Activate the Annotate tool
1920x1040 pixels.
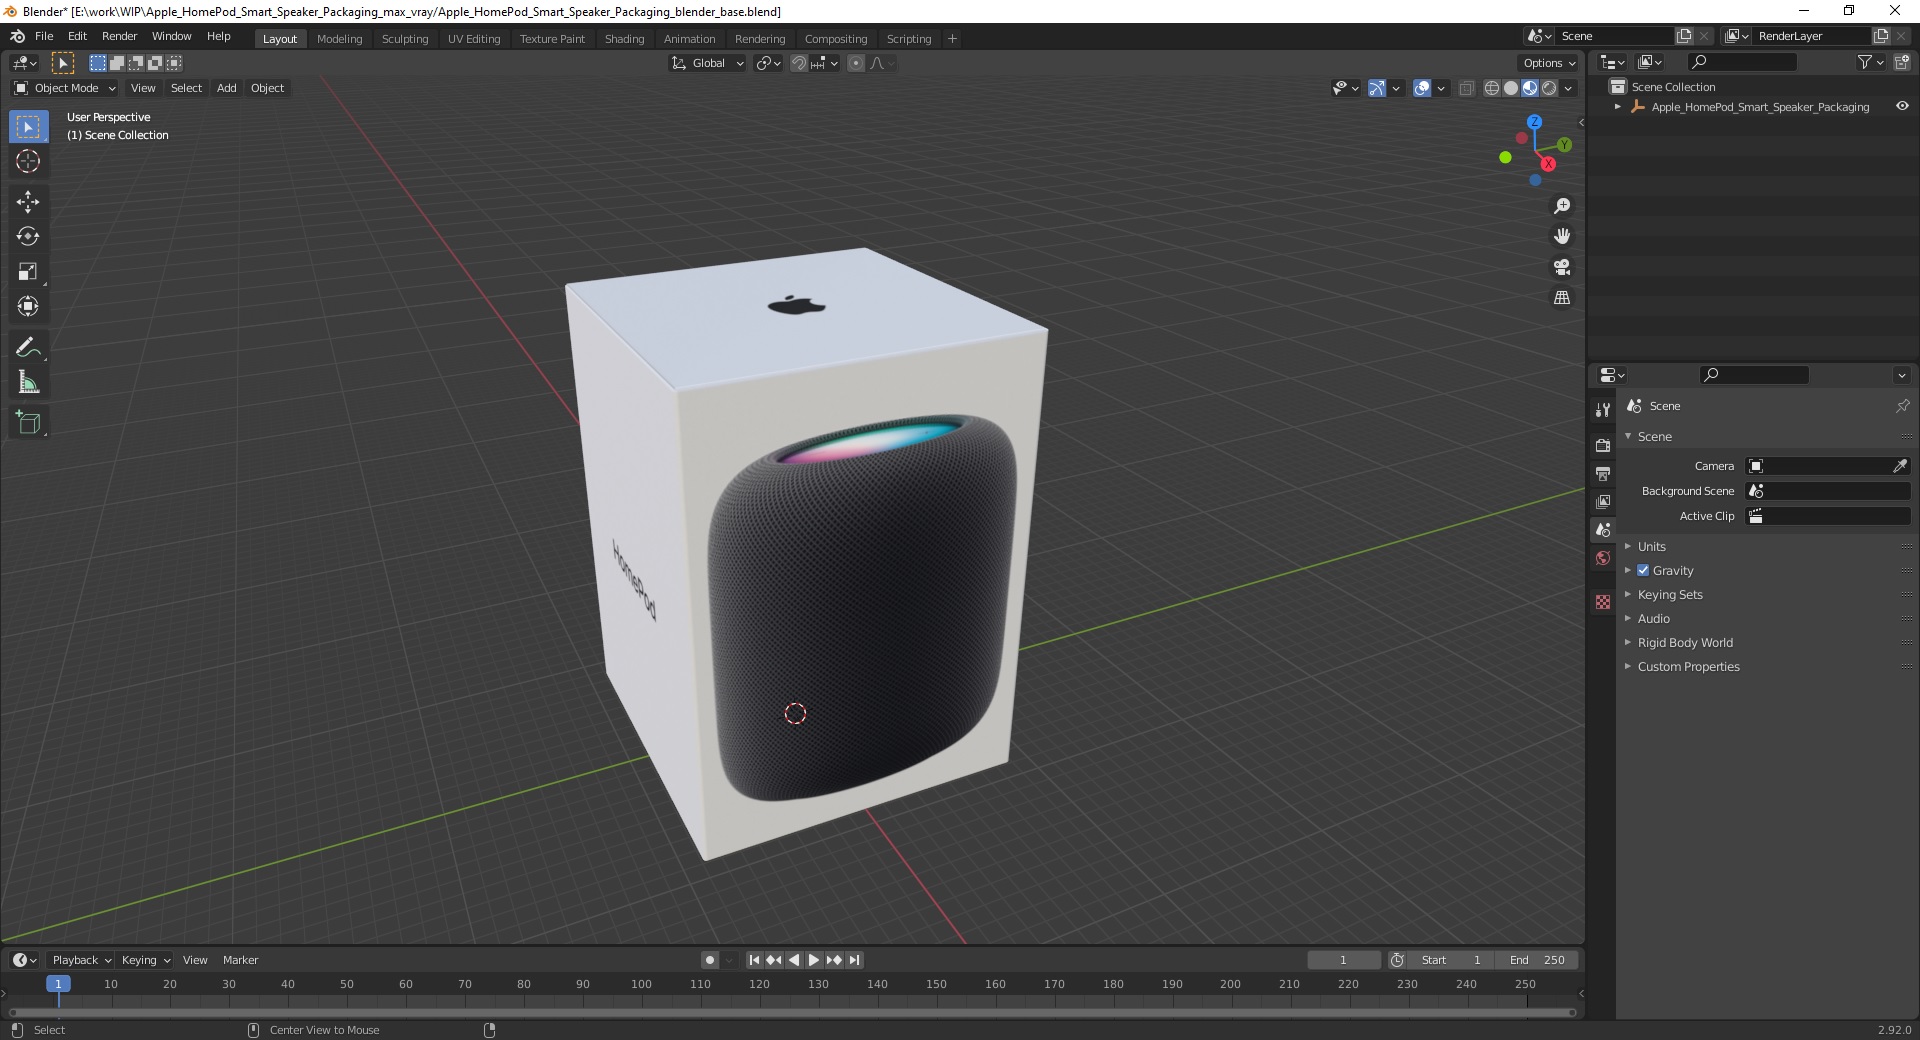tap(28, 347)
